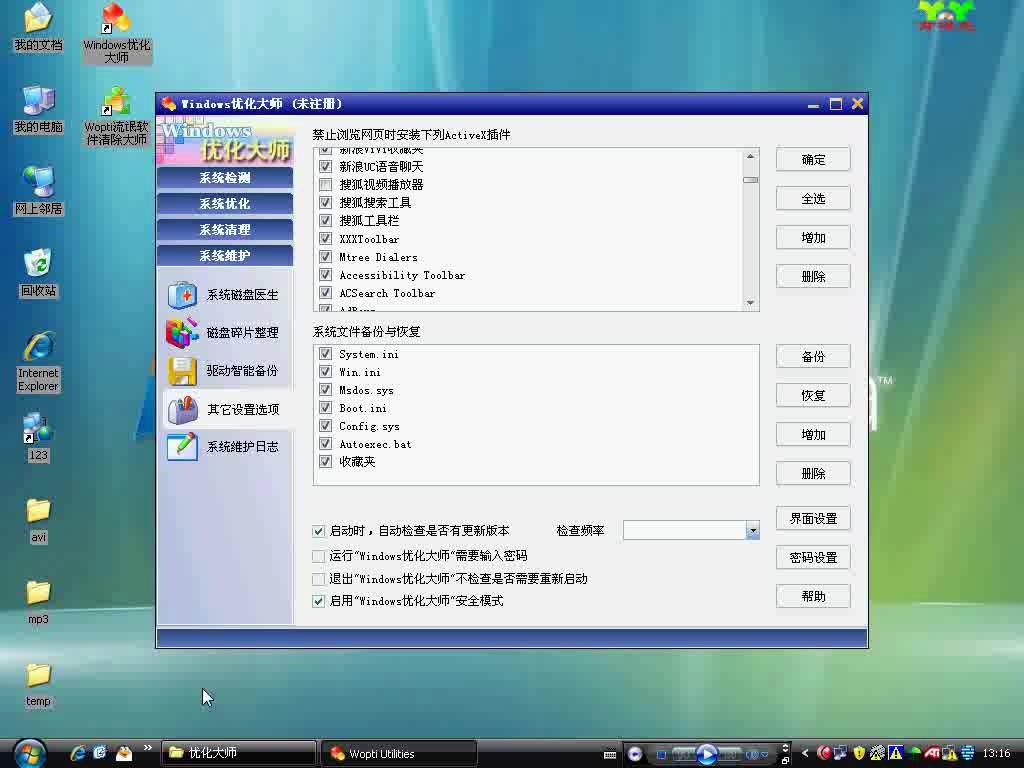Click 删除 button for ActiveX list
The image size is (1024, 768).
pyautogui.click(x=813, y=276)
